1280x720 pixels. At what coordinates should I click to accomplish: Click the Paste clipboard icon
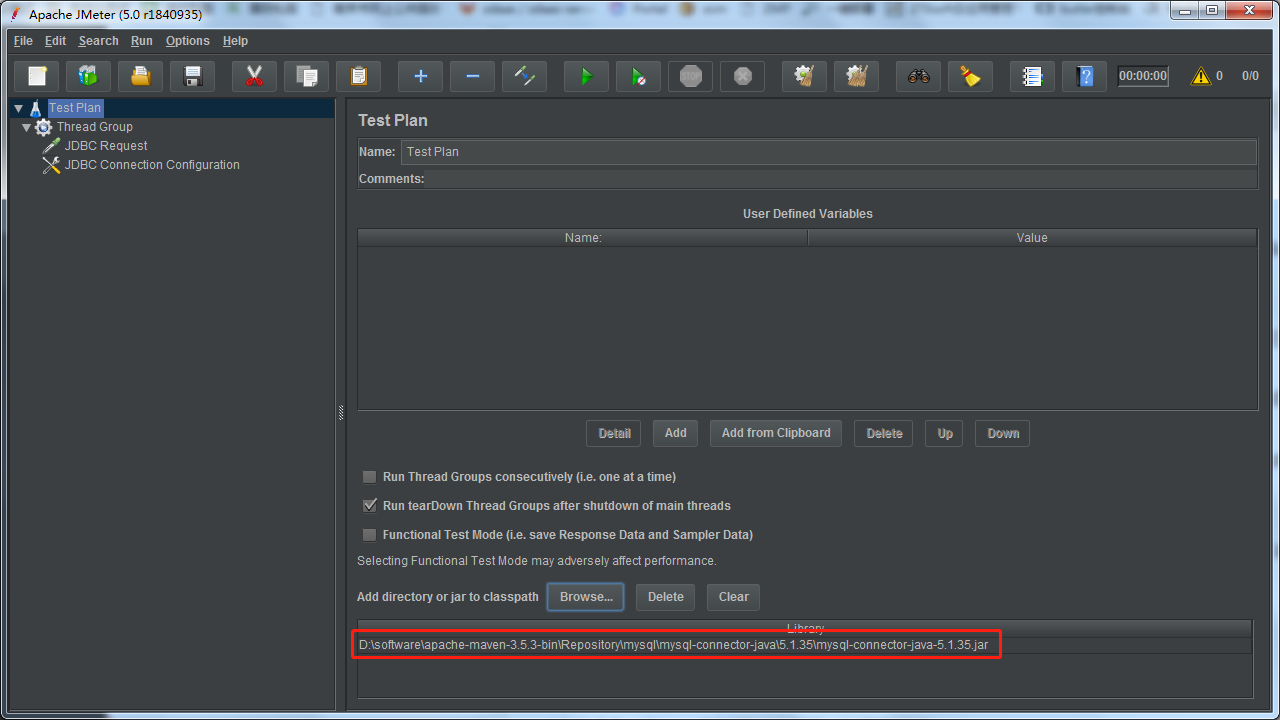358,76
